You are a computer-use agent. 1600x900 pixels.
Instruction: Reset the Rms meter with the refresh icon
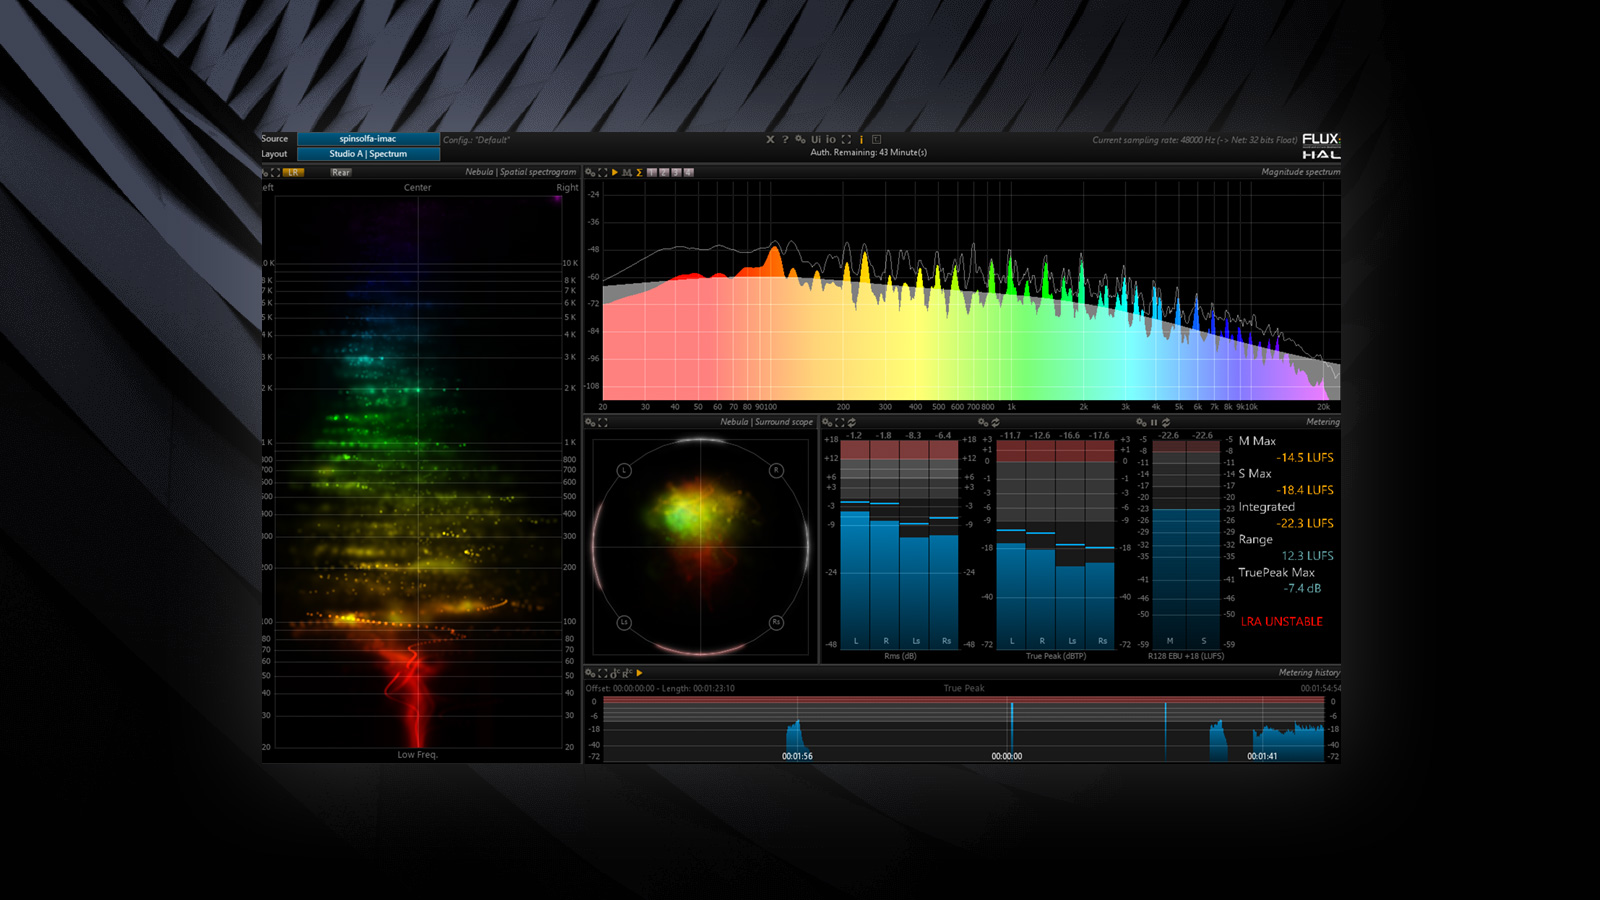(x=852, y=422)
